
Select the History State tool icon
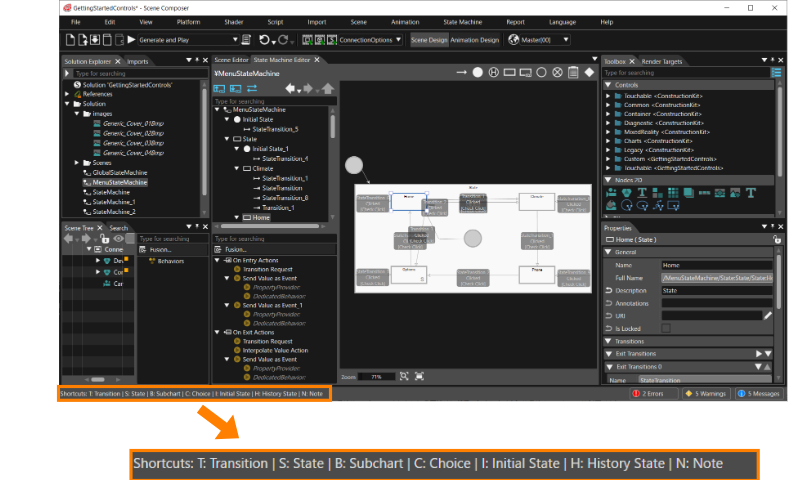pos(494,73)
